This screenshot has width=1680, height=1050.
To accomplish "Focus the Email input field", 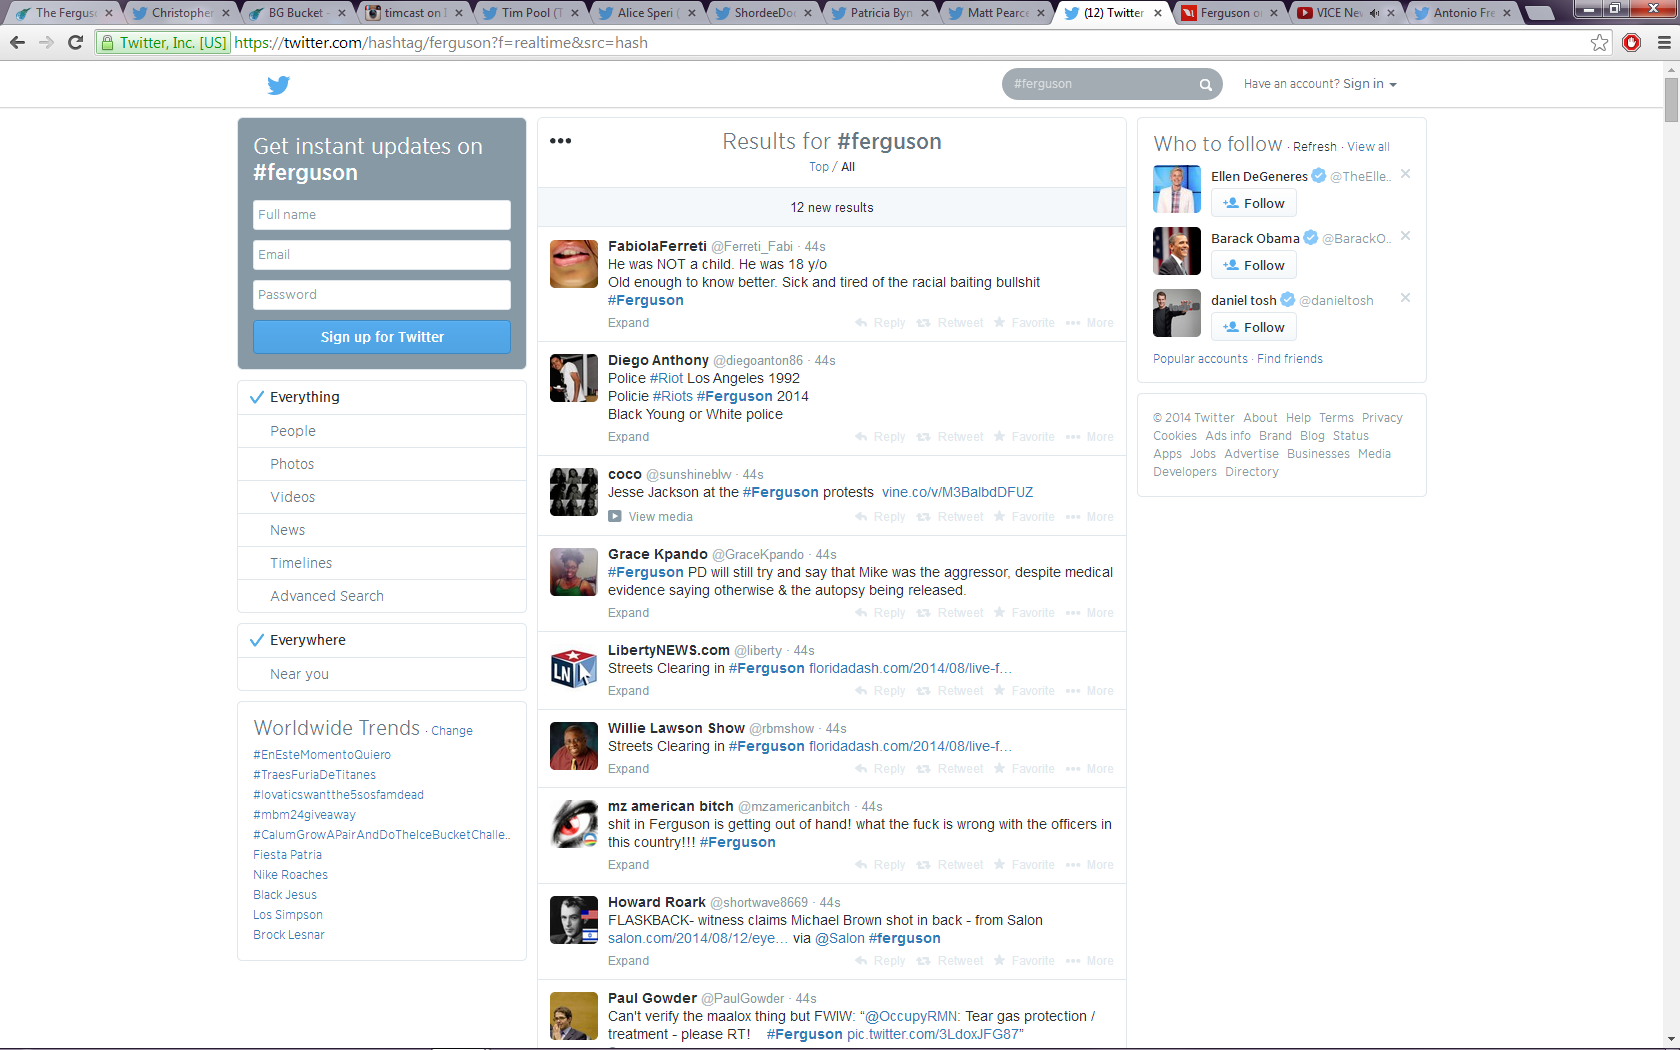I will tap(382, 255).
